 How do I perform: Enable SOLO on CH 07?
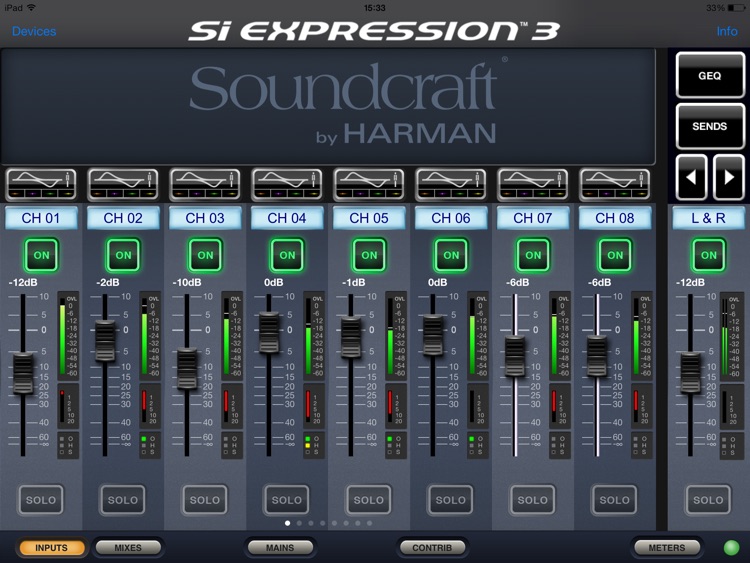point(533,500)
